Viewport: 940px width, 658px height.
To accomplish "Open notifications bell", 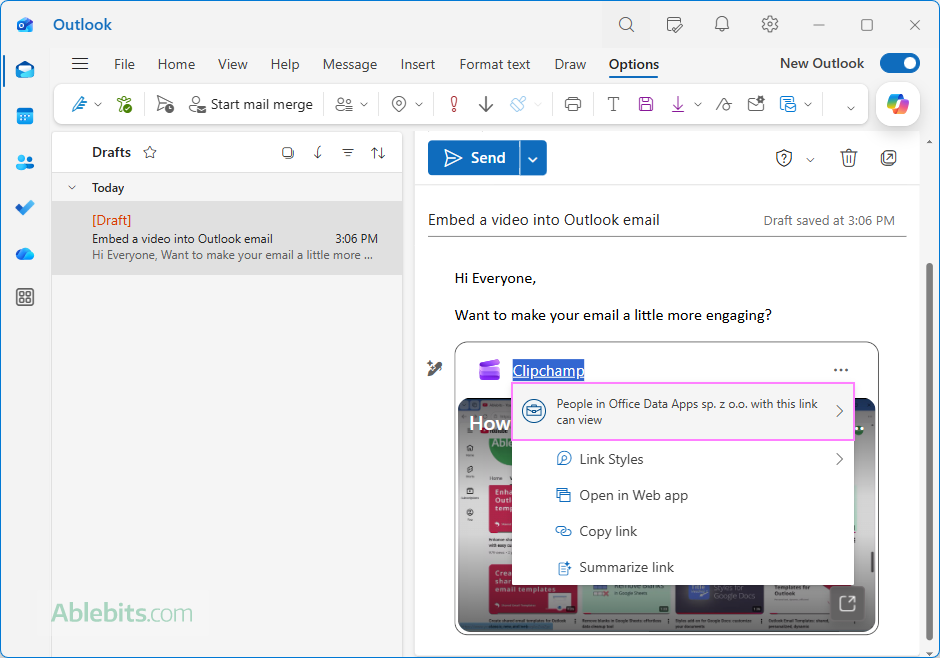I will [x=722, y=25].
